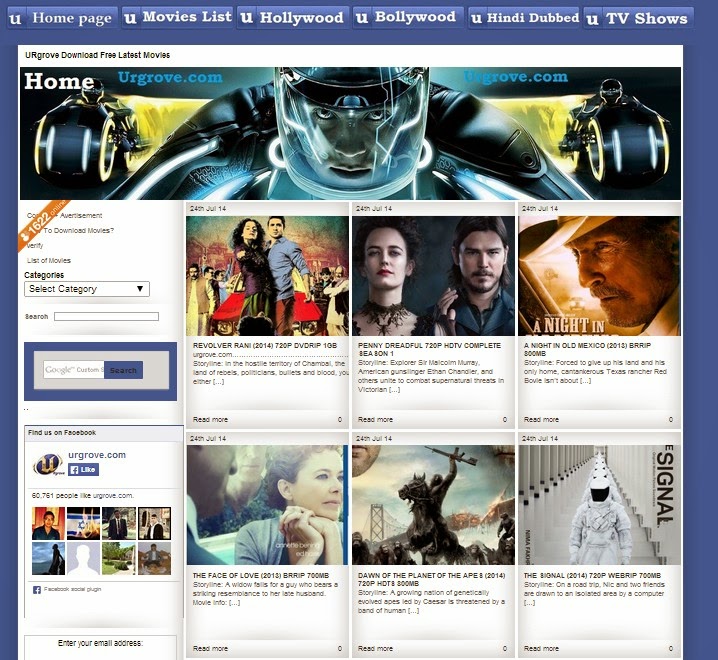718x660 pixels.
Task: Click Read more under The Signal
Action: click(x=541, y=649)
